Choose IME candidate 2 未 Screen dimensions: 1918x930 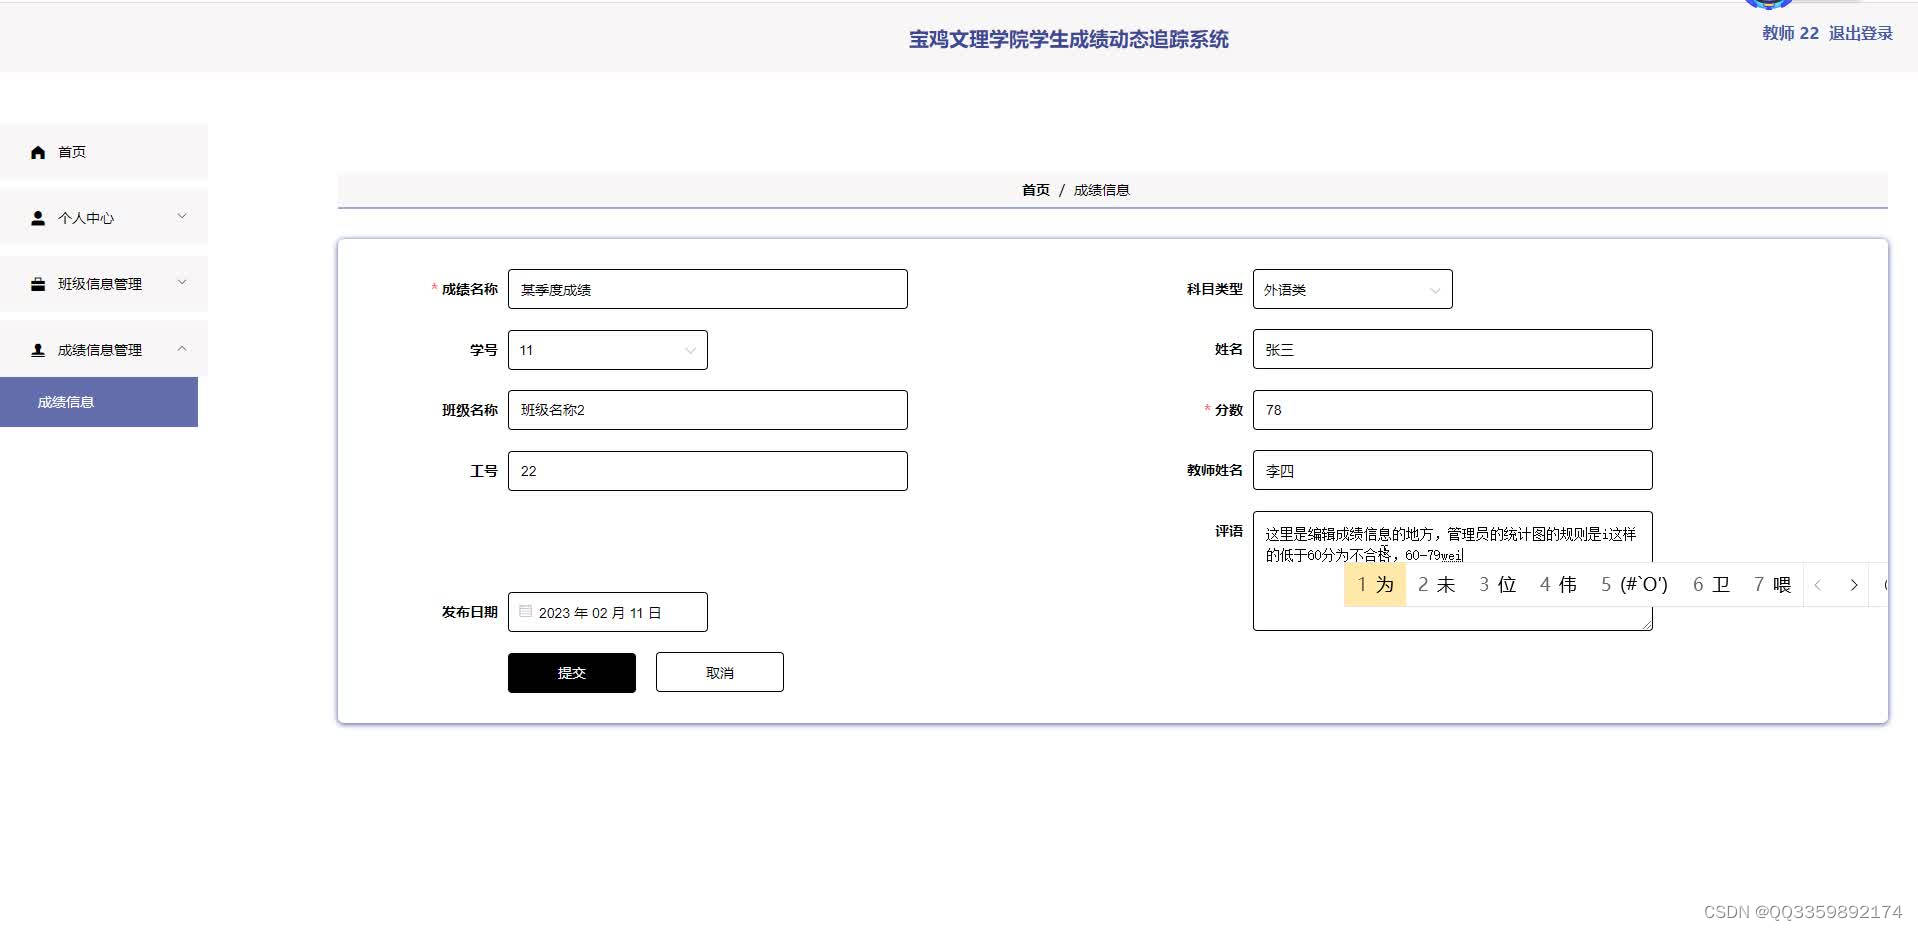click(1436, 585)
